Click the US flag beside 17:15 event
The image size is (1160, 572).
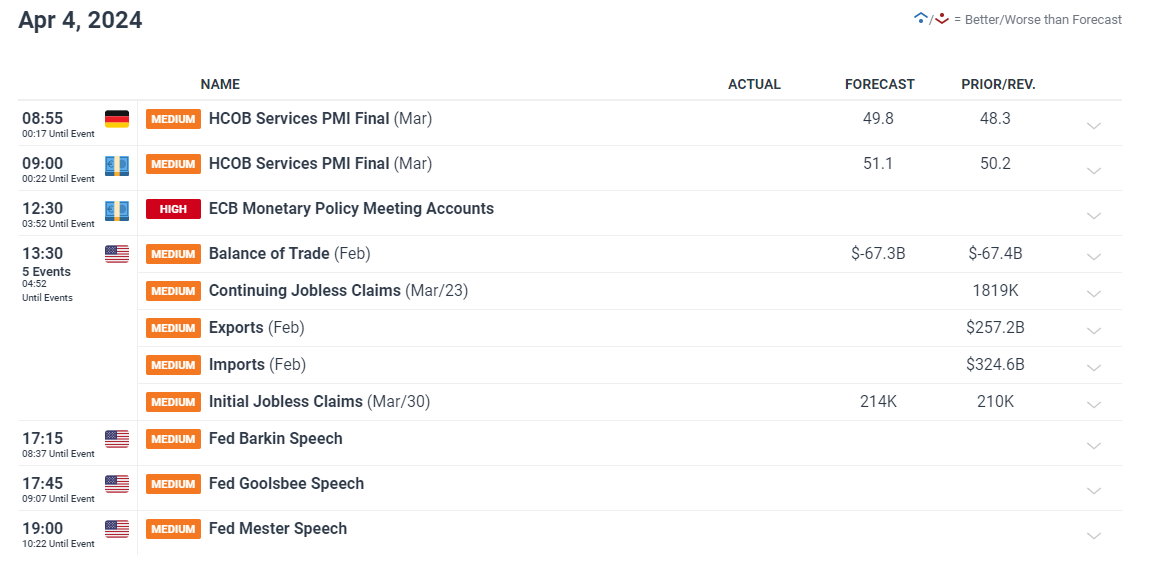(117, 439)
